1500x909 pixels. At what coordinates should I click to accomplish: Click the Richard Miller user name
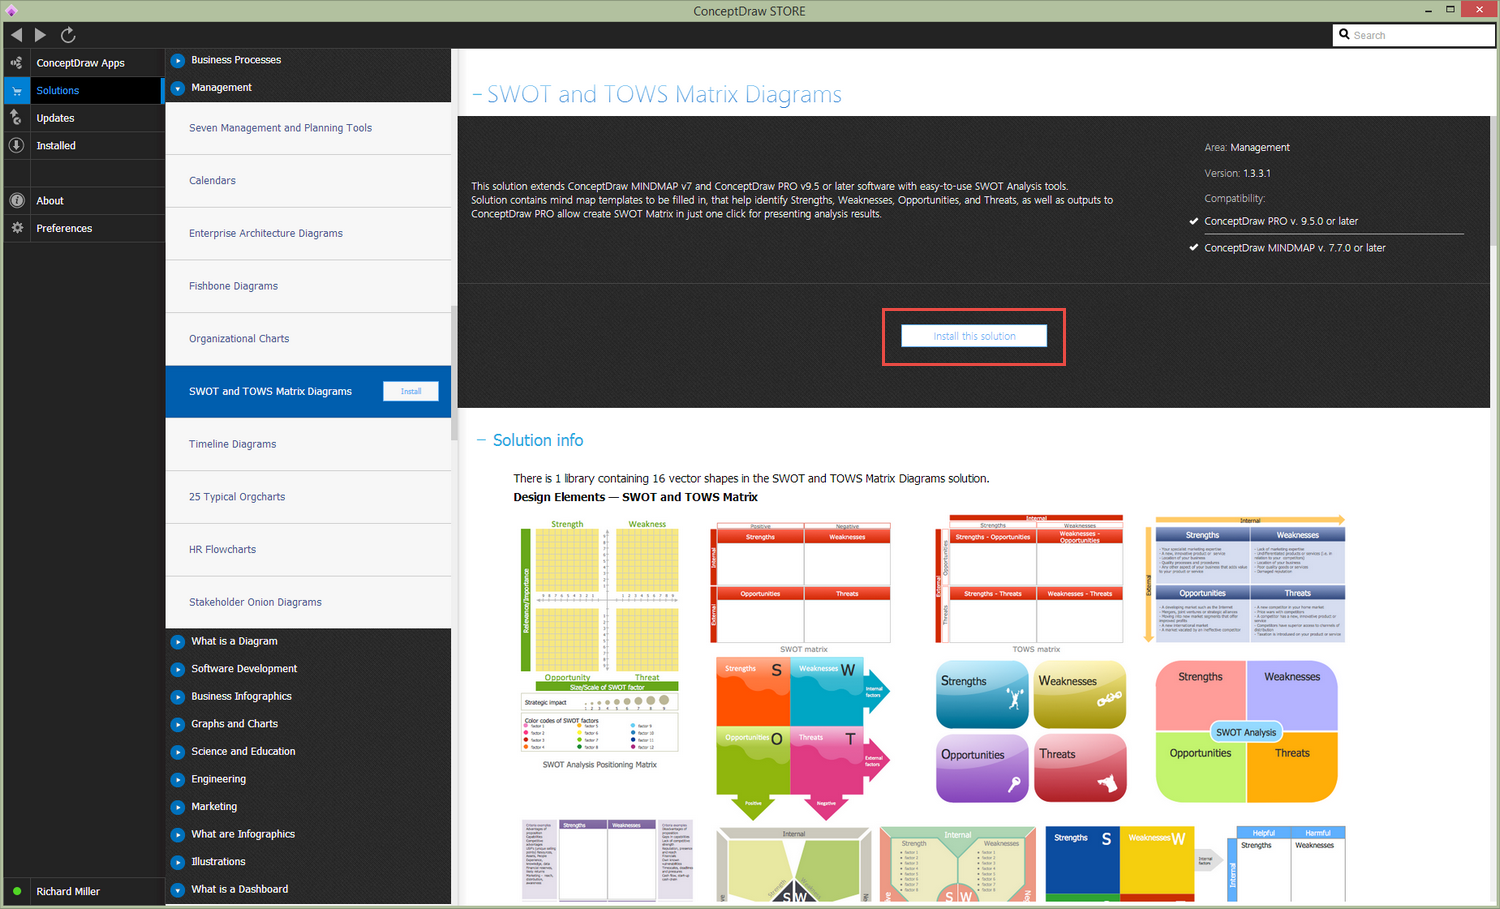(68, 891)
